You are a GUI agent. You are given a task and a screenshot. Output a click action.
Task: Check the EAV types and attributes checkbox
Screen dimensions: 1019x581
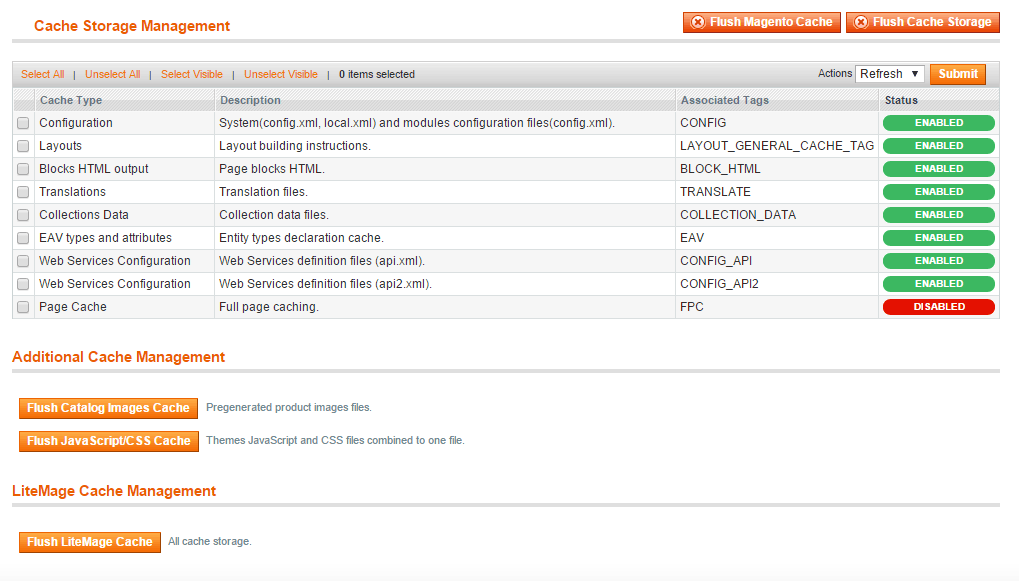(23, 238)
